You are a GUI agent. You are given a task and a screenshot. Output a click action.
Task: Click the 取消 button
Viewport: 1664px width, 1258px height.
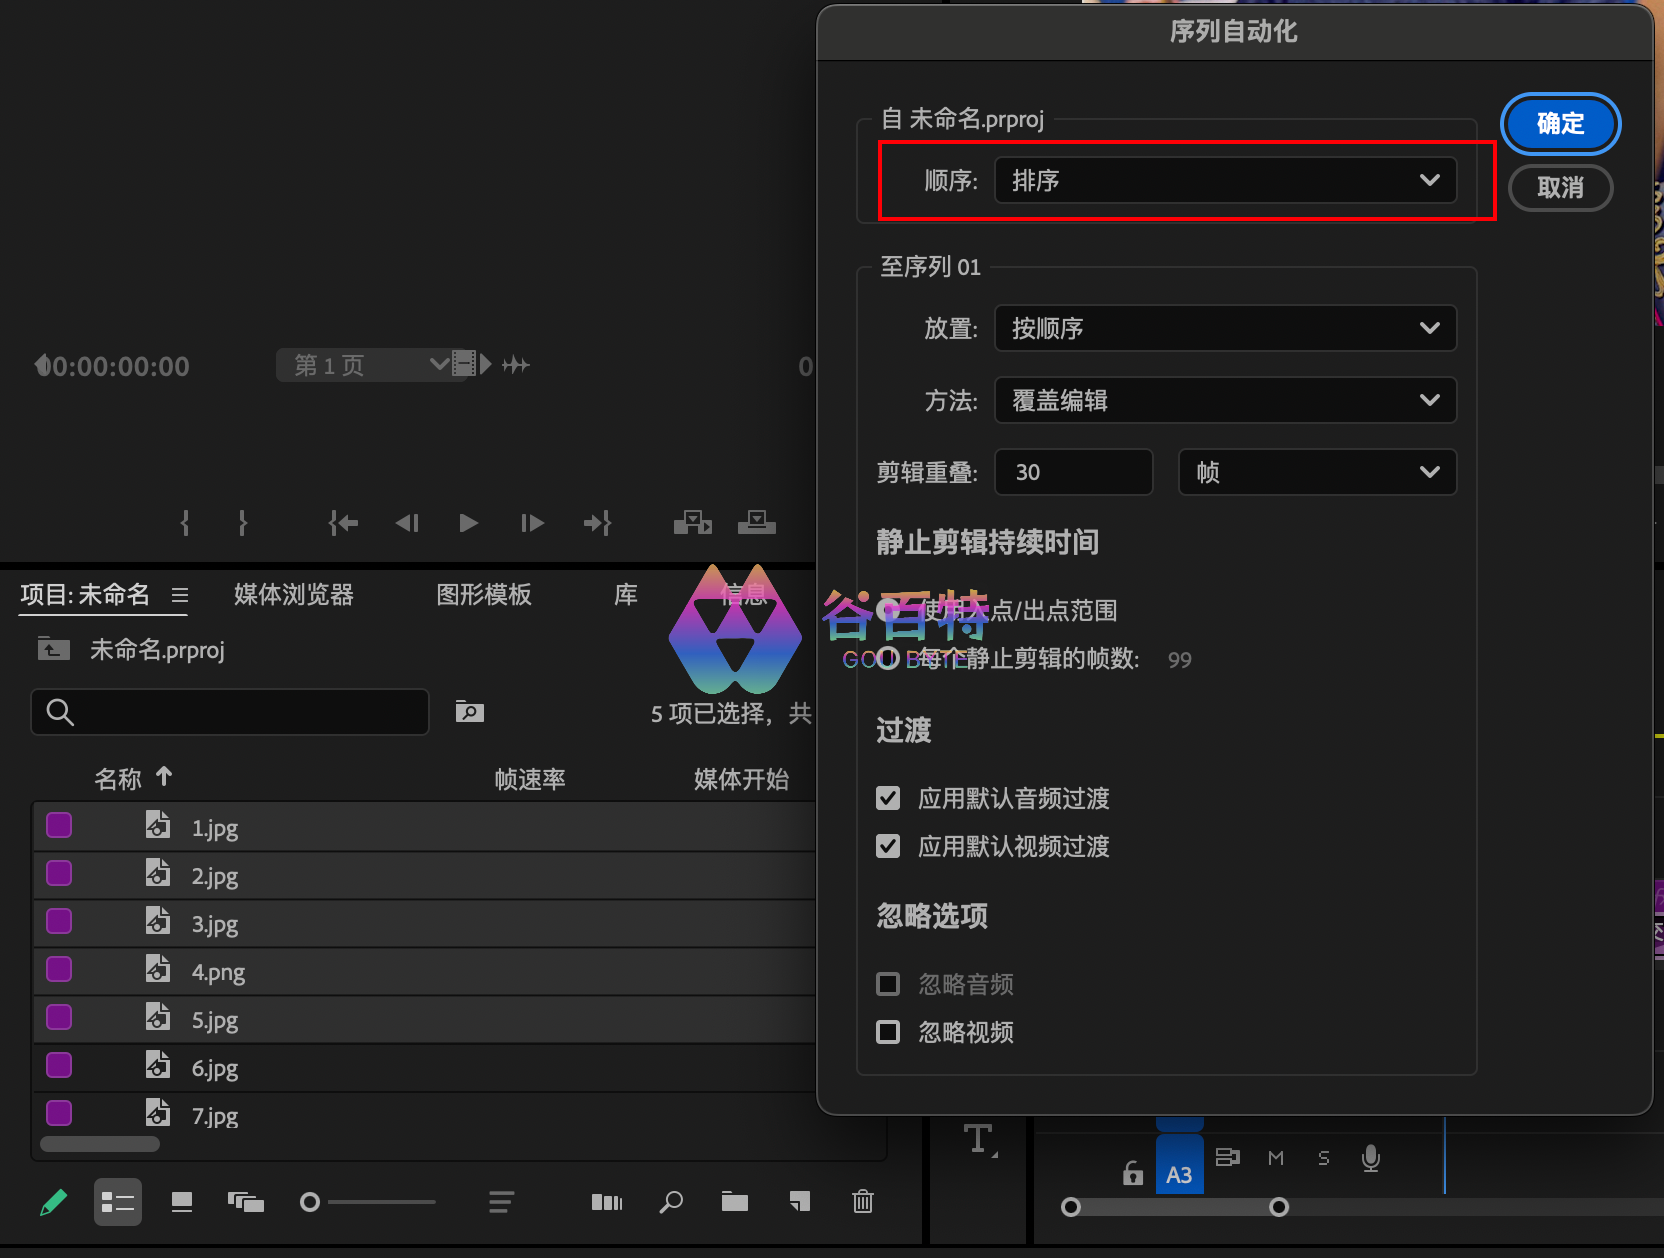(1560, 188)
